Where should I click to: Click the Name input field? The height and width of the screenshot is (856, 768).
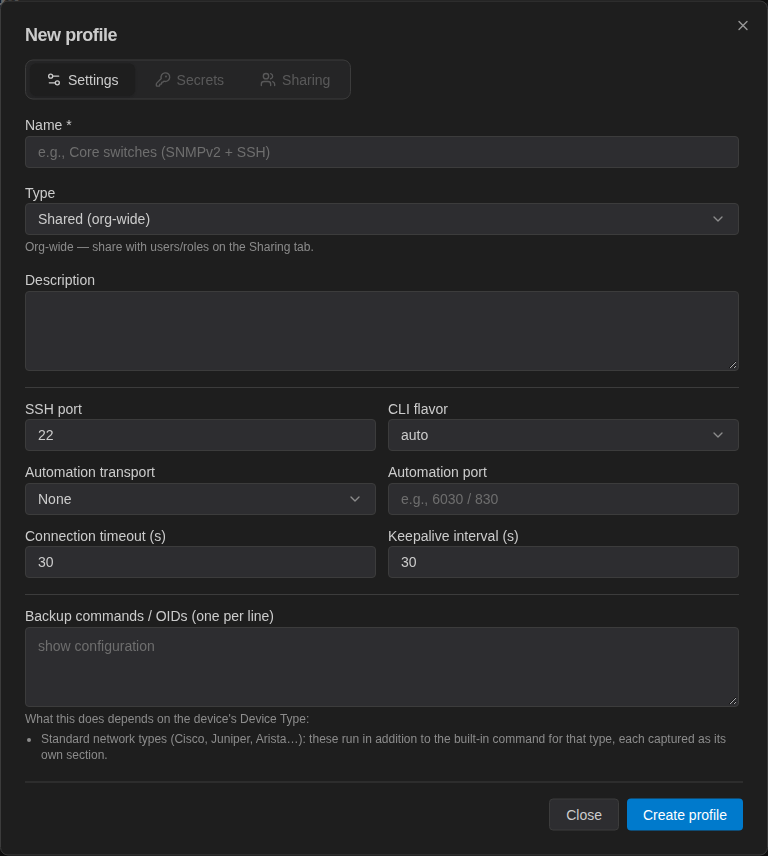coord(382,152)
